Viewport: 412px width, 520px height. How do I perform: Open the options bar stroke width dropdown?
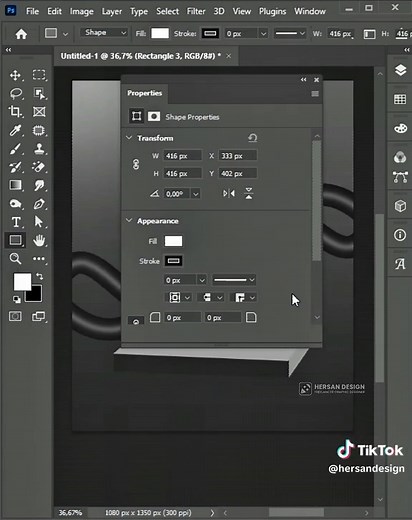coord(264,33)
